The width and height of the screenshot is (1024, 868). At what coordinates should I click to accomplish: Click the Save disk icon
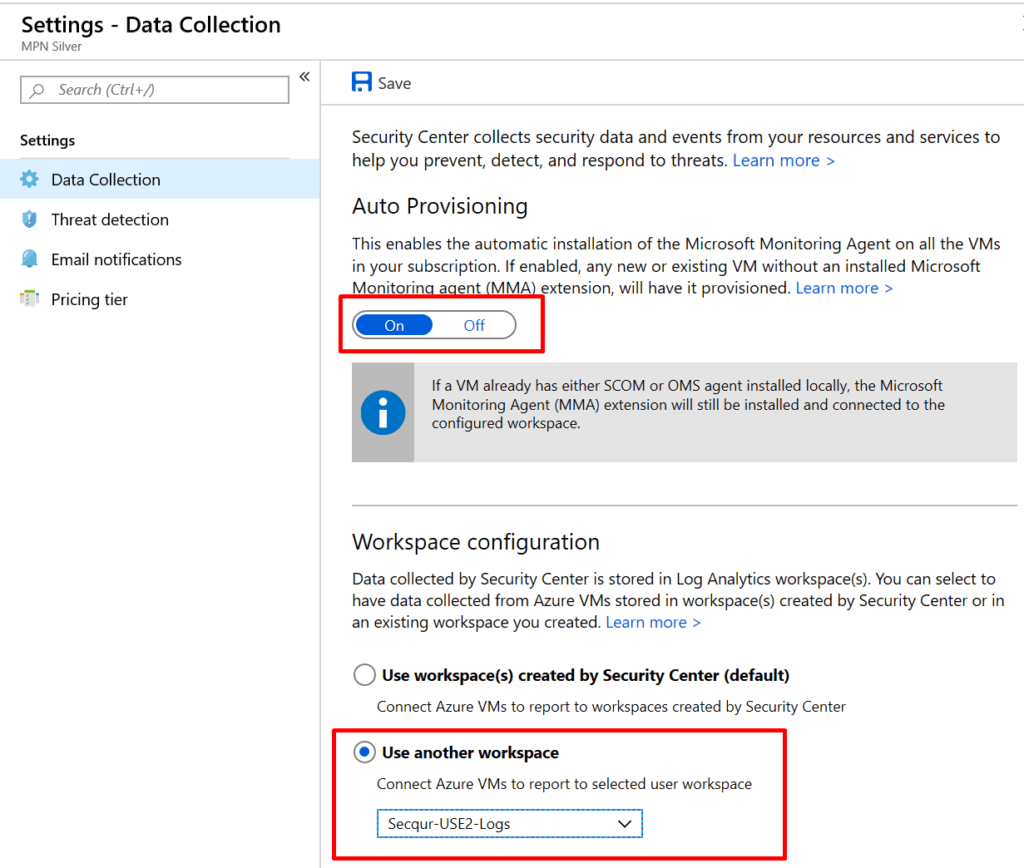click(359, 82)
